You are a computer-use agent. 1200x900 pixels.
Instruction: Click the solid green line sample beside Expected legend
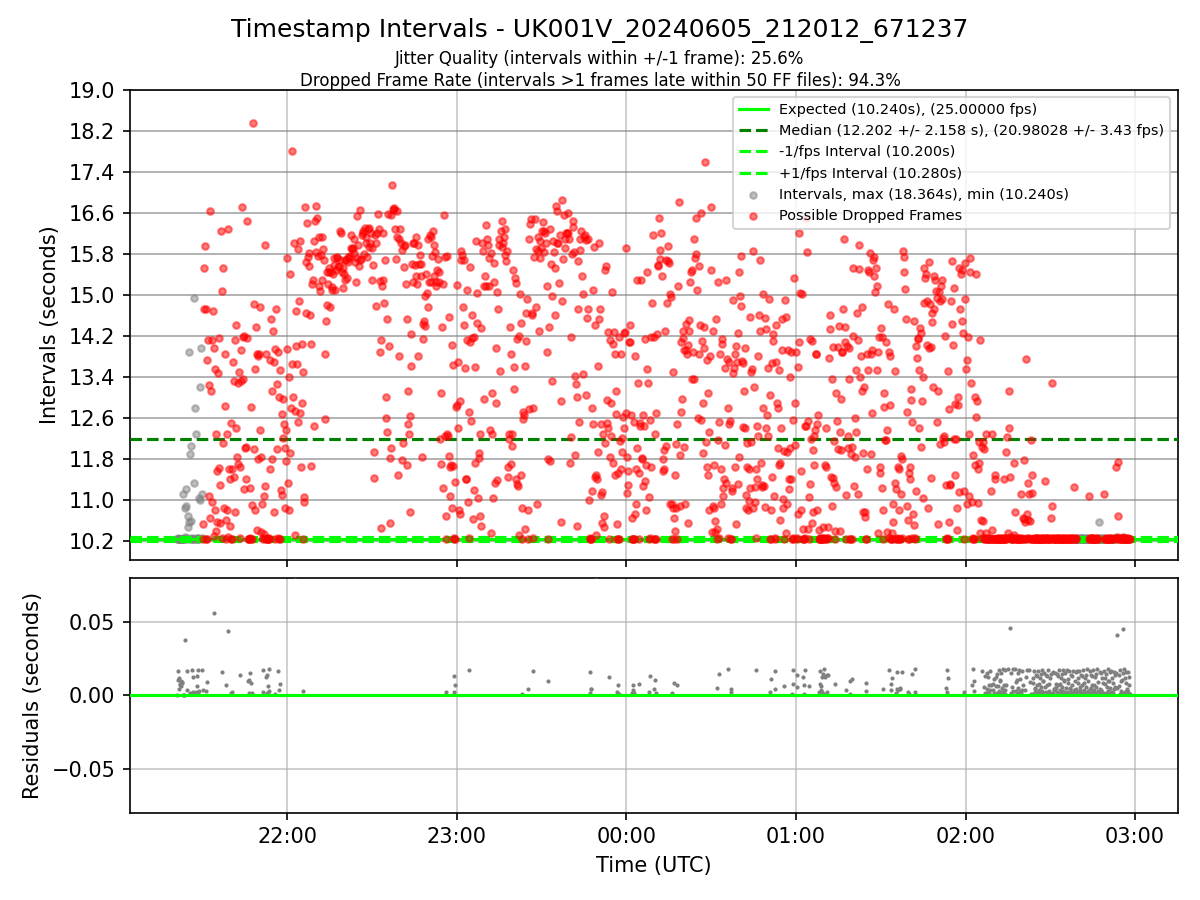pyautogui.click(x=754, y=109)
